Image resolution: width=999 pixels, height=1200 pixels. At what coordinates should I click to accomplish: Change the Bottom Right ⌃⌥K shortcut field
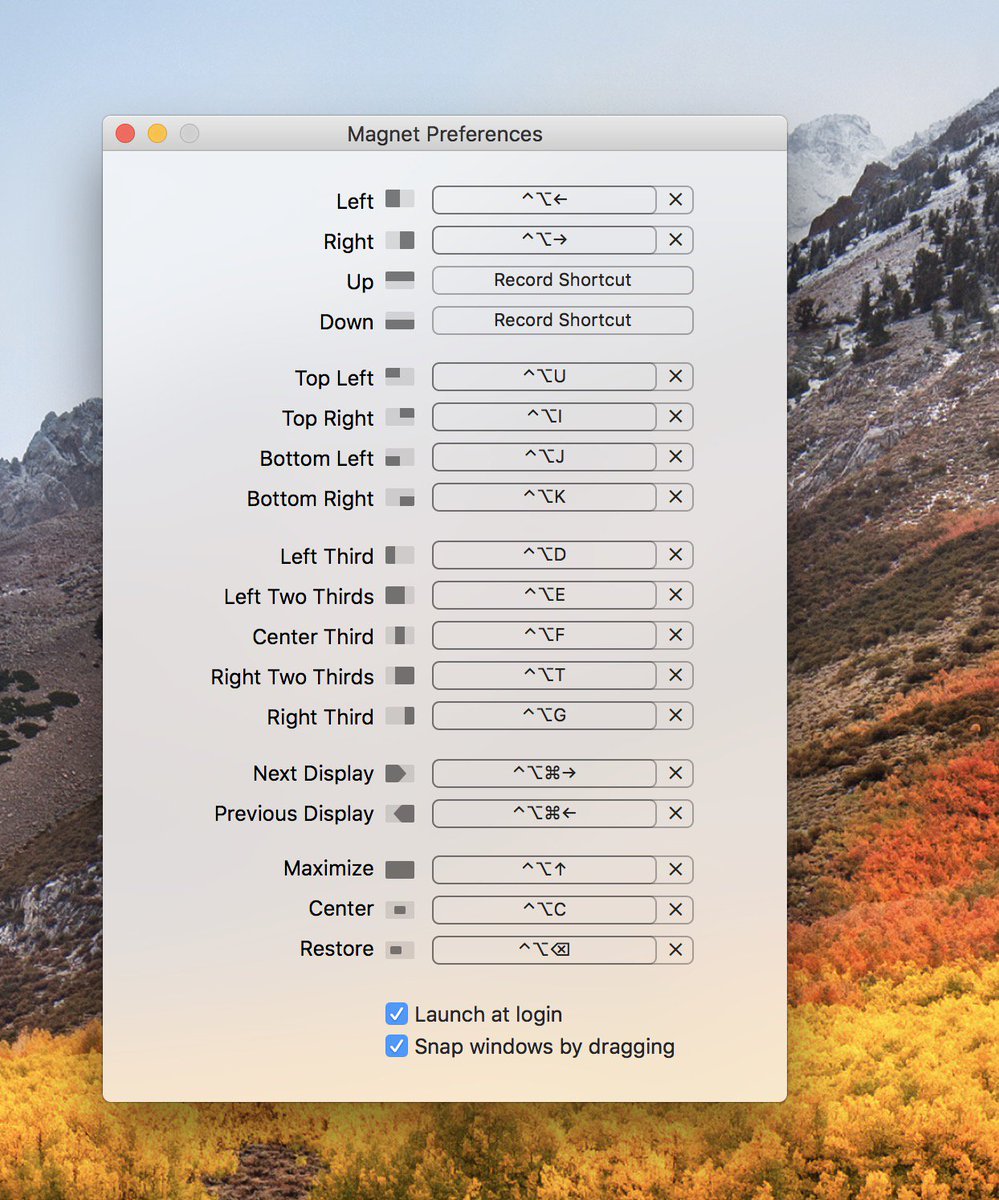click(545, 496)
